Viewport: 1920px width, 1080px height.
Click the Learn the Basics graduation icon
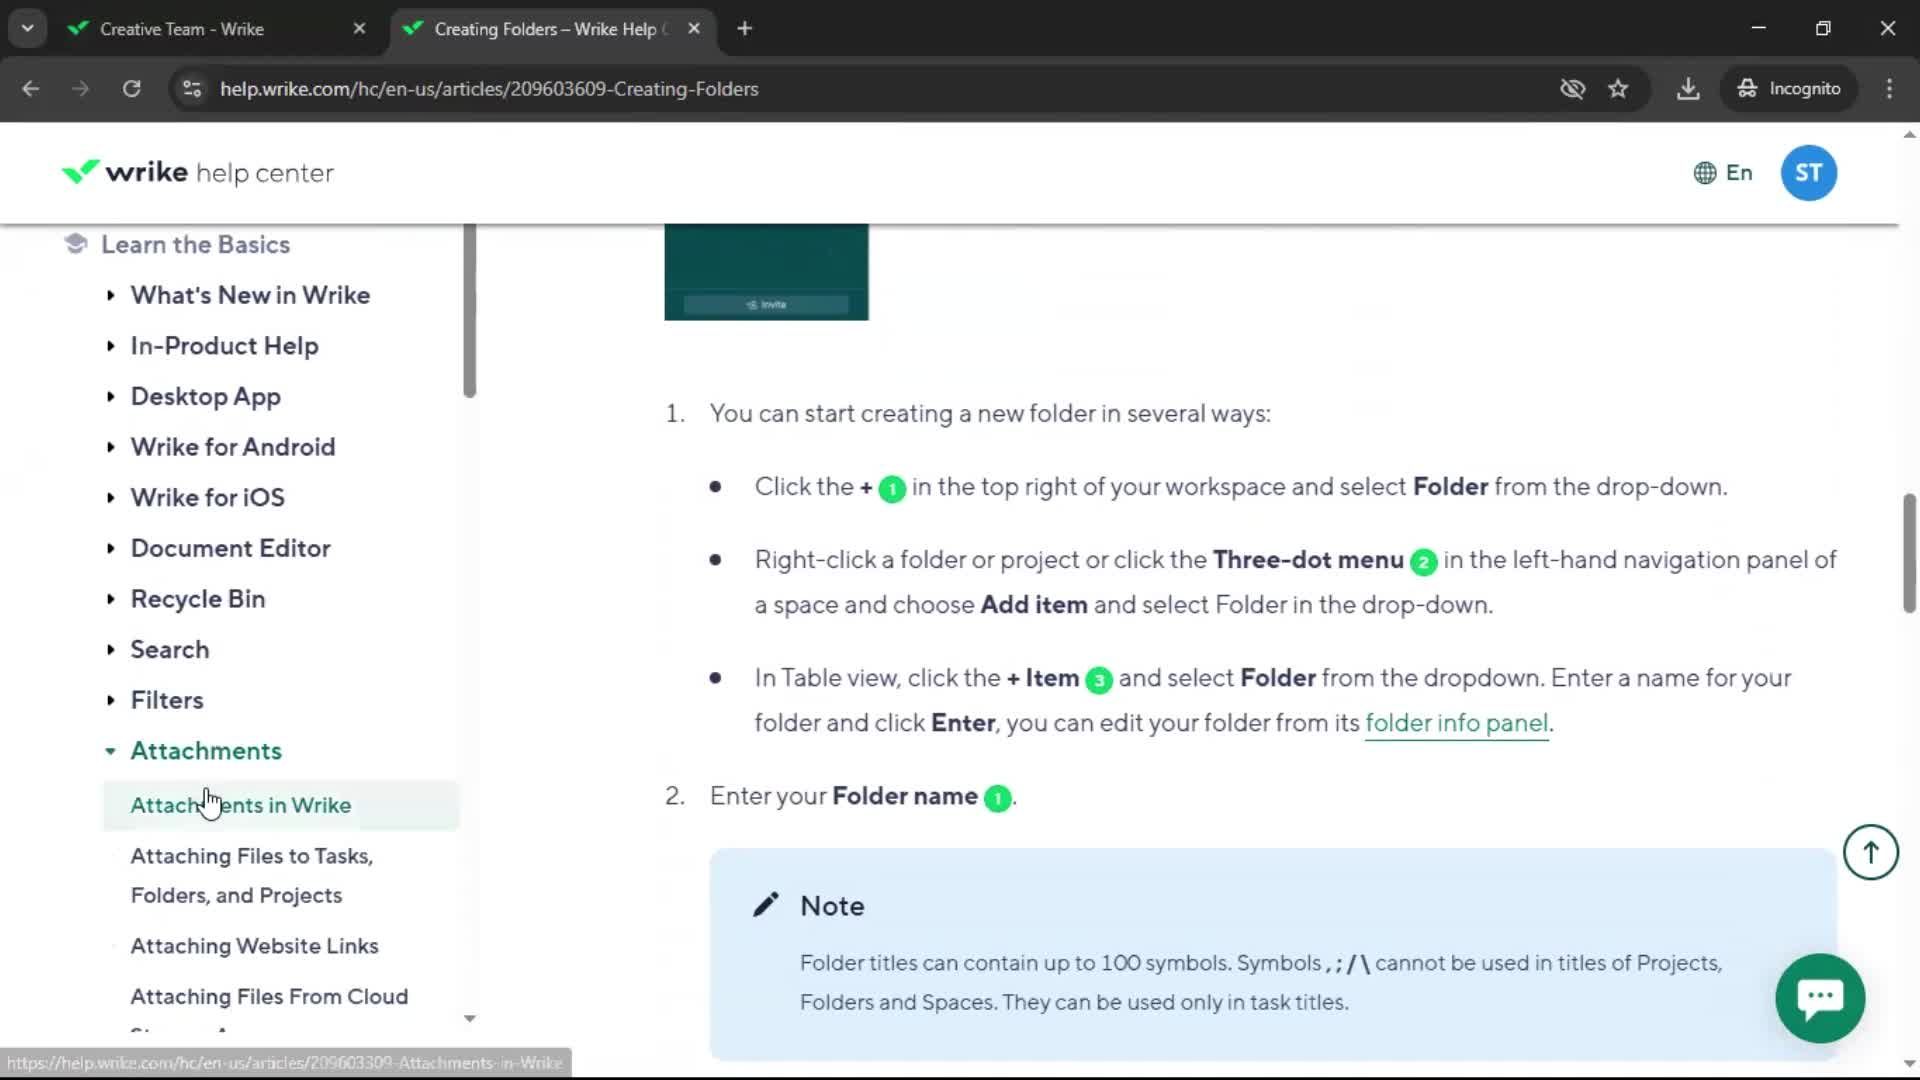tap(75, 244)
